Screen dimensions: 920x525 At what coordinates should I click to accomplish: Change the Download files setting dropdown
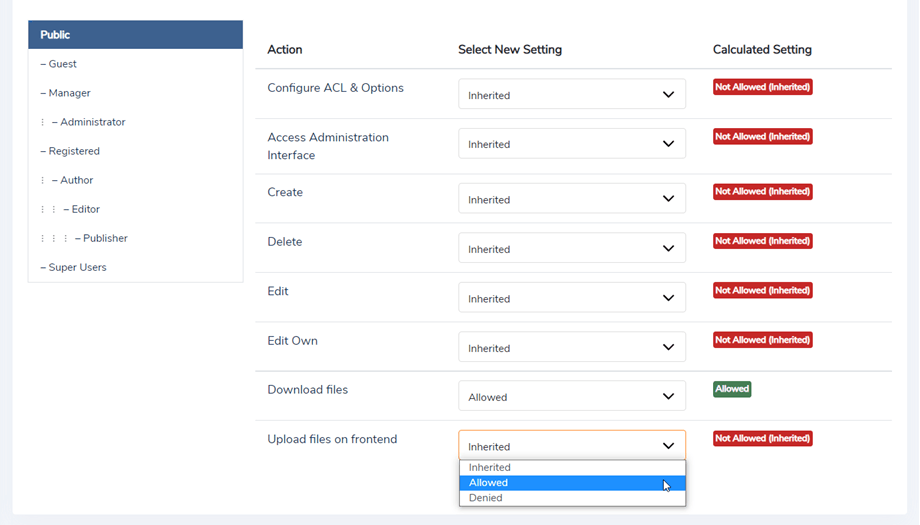coord(571,397)
